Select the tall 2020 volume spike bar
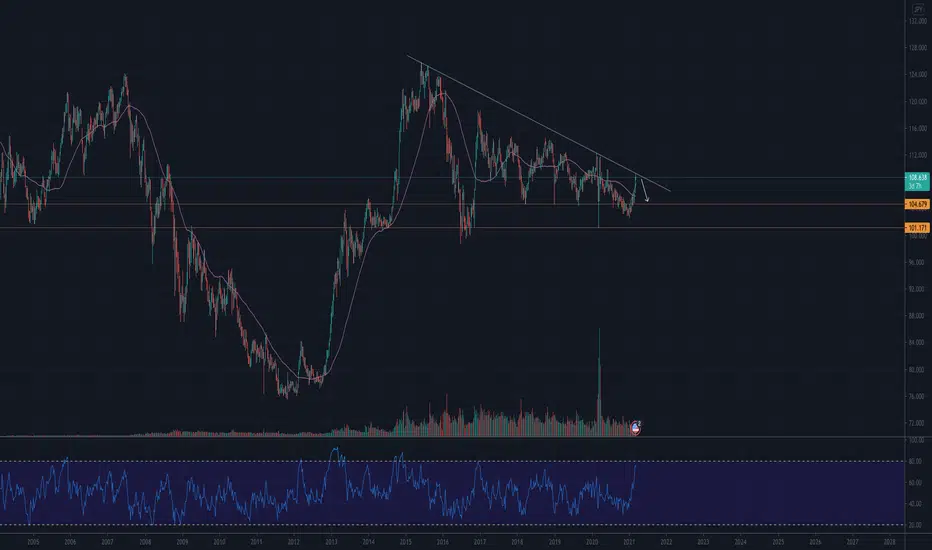The width and height of the screenshot is (932, 550). (599, 382)
